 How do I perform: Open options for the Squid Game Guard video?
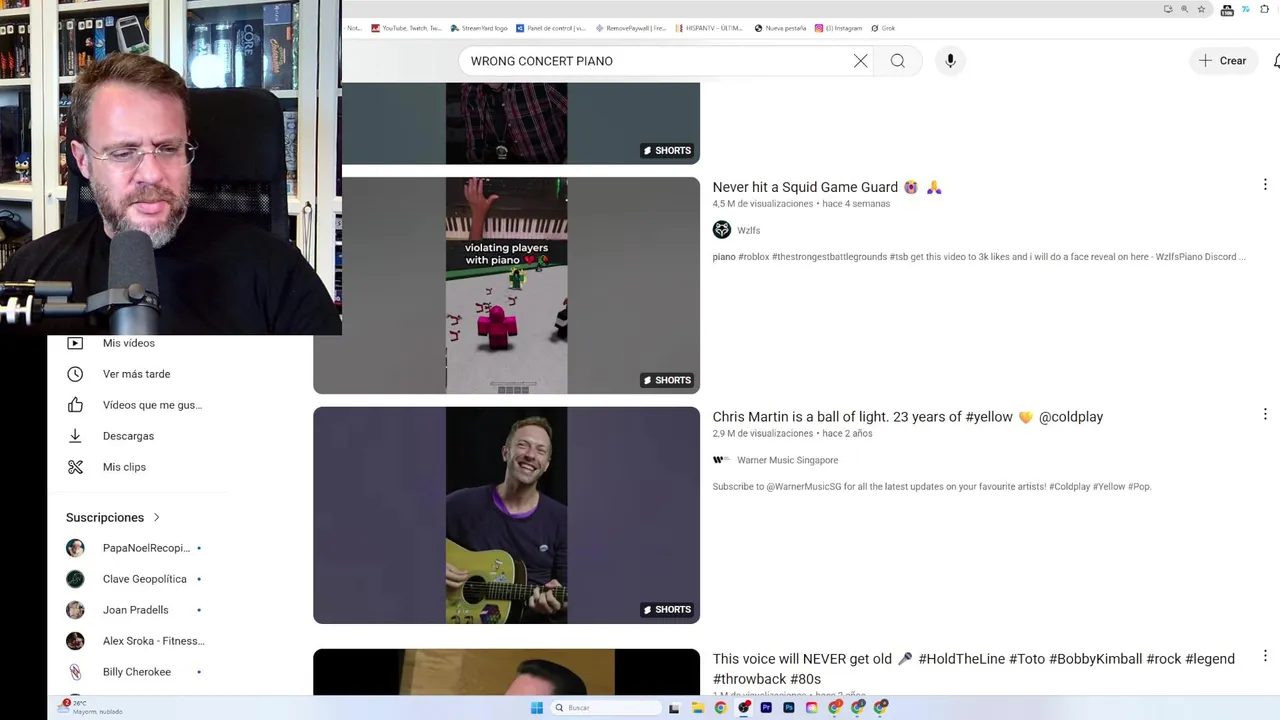[x=1265, y=185]
